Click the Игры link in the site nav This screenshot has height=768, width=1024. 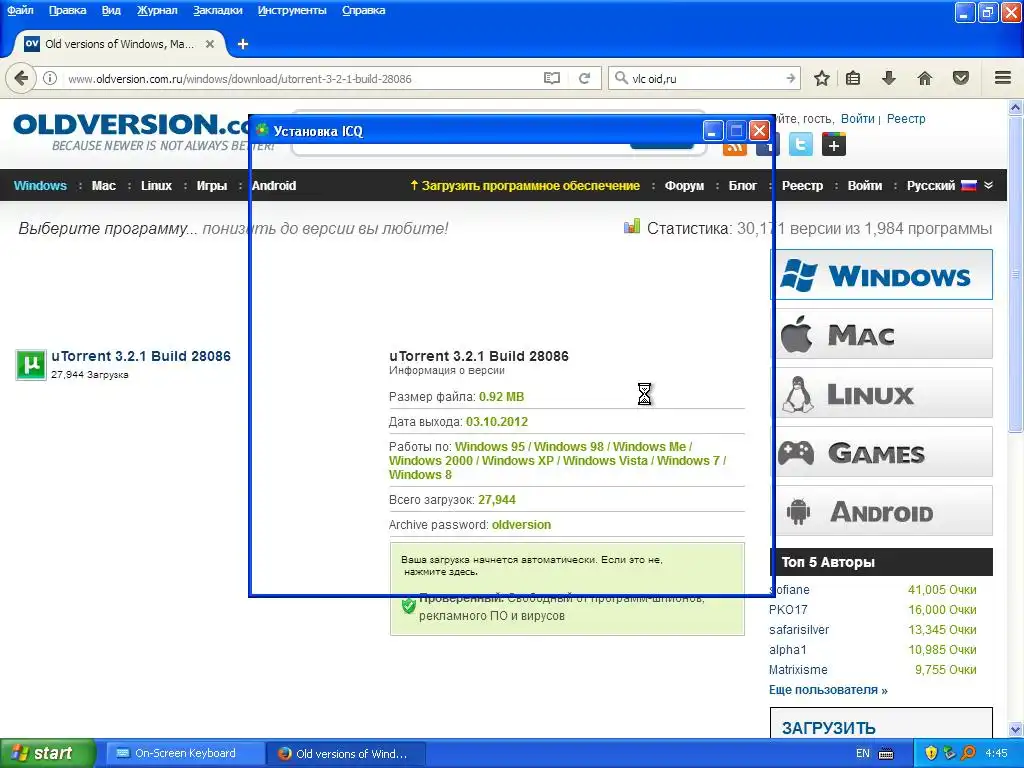(x=212, y=185)
